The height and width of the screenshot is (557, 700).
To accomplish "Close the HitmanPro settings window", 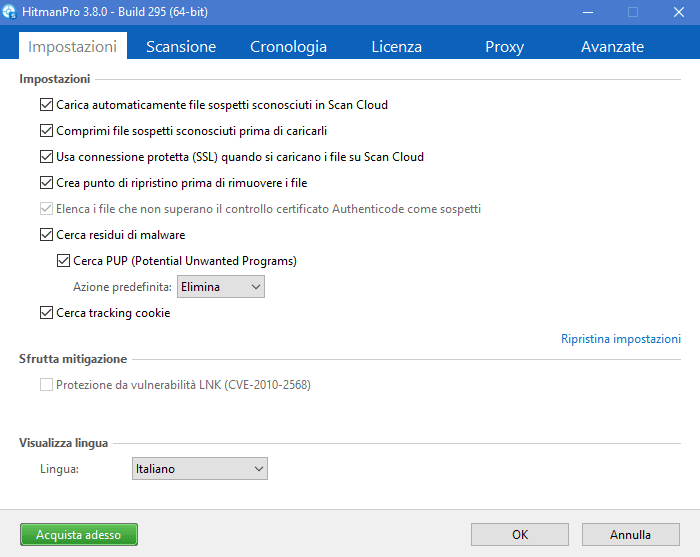I will pos(677,12).
